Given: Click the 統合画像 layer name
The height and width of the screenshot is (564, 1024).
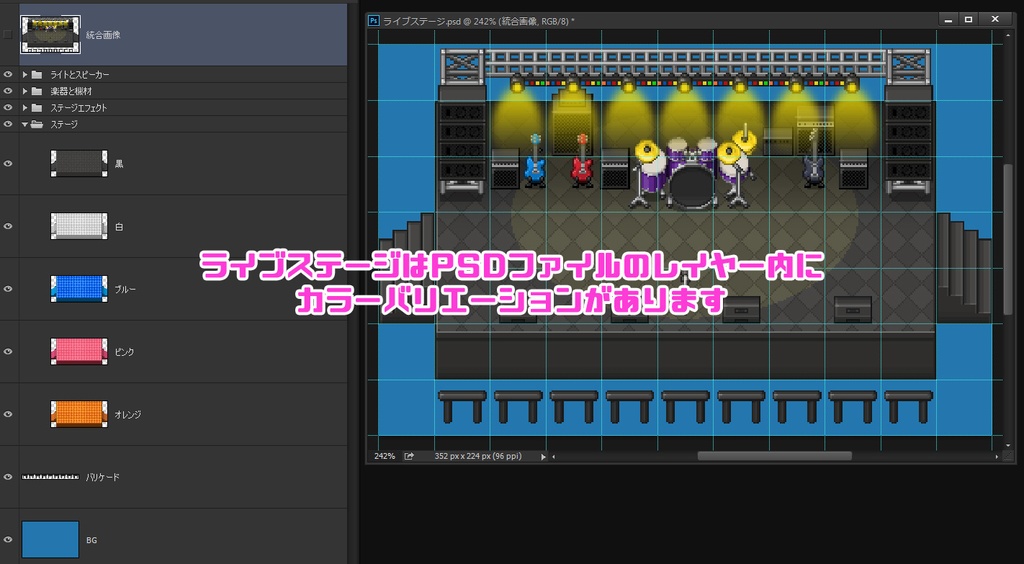Looking at the screenshot, I should click(103, 35).
